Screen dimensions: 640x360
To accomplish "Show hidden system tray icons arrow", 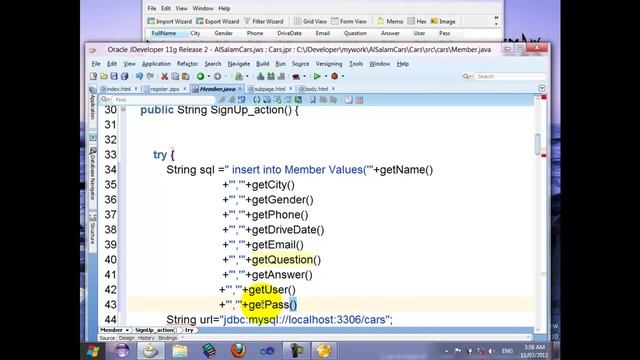I will coord(447,351).
